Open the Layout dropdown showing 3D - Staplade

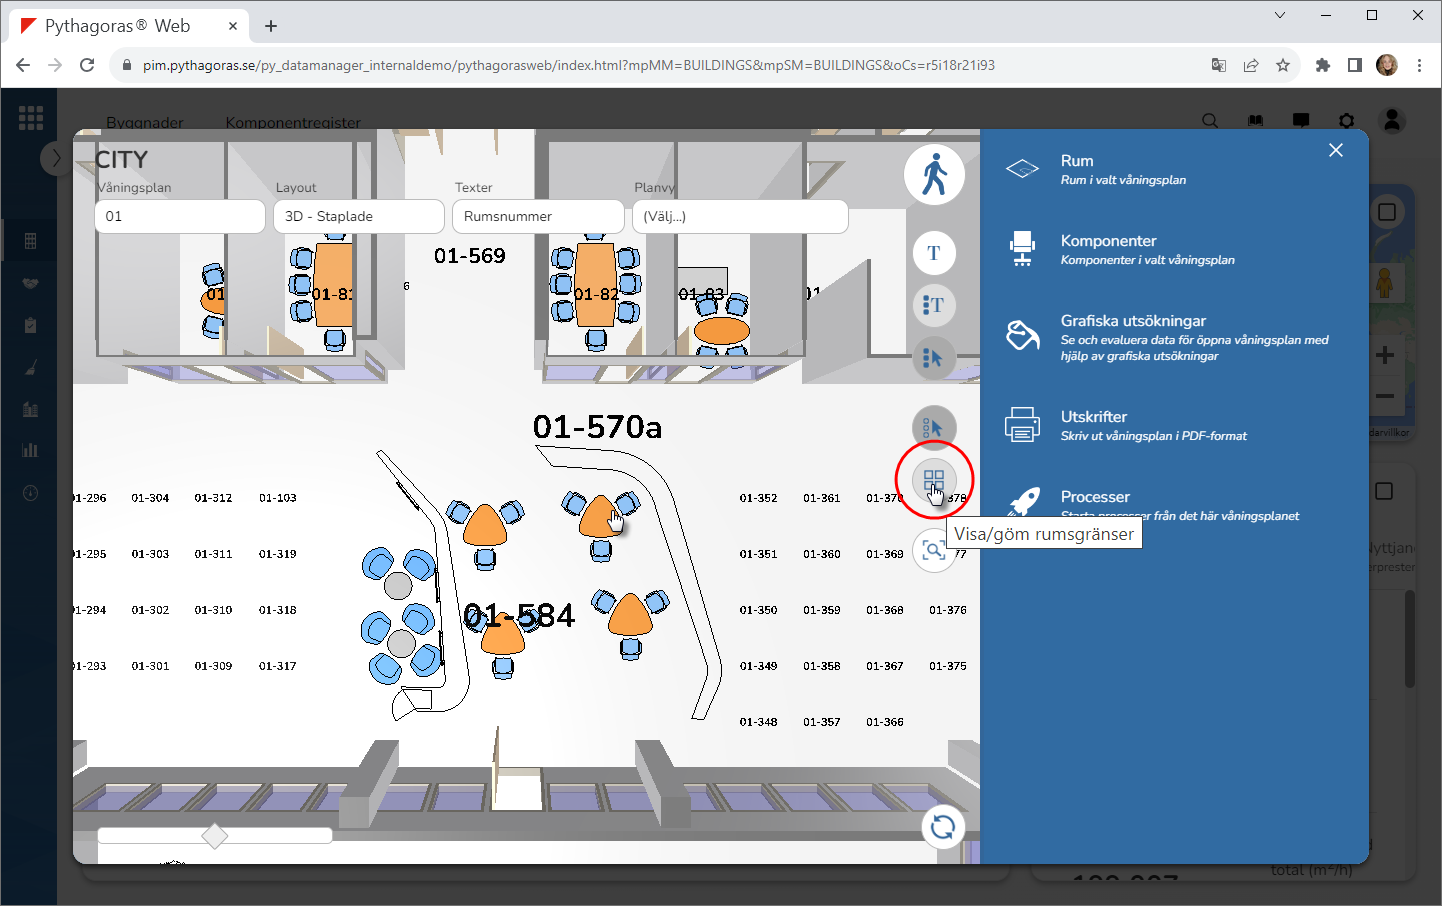[358, 216]
